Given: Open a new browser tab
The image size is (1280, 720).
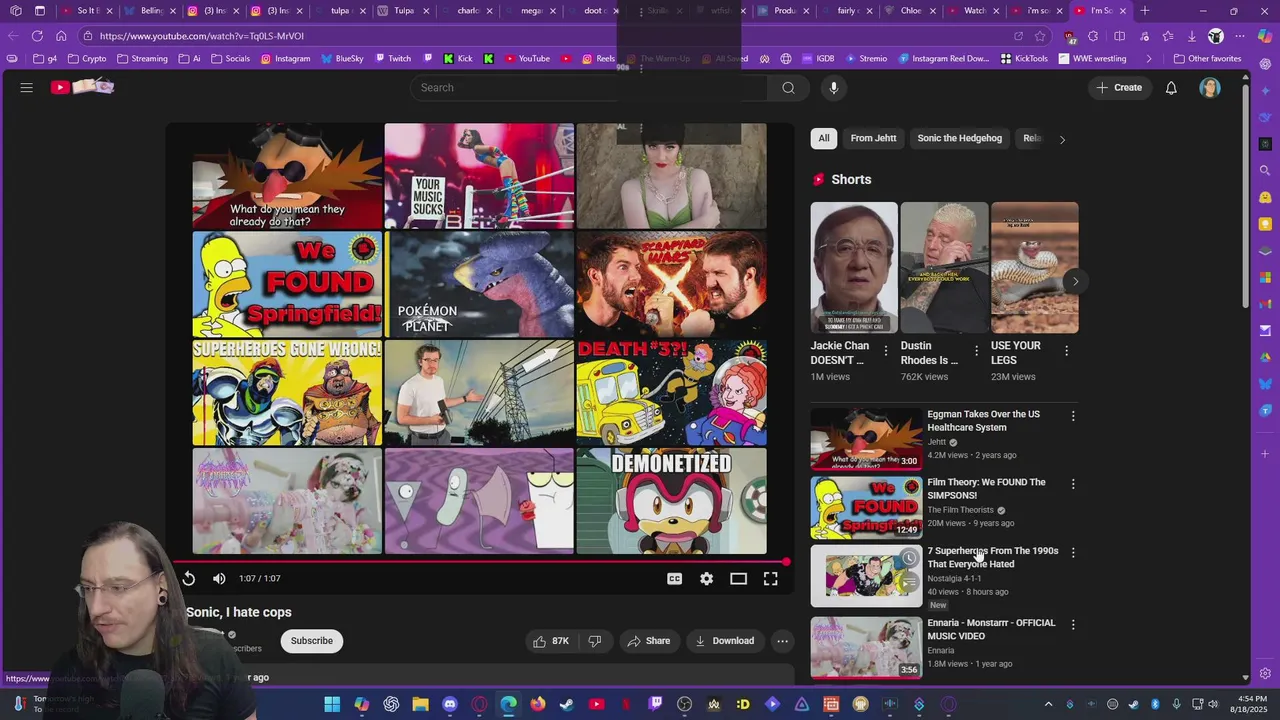Looking at the screenshot, I should coord(1145,11).
